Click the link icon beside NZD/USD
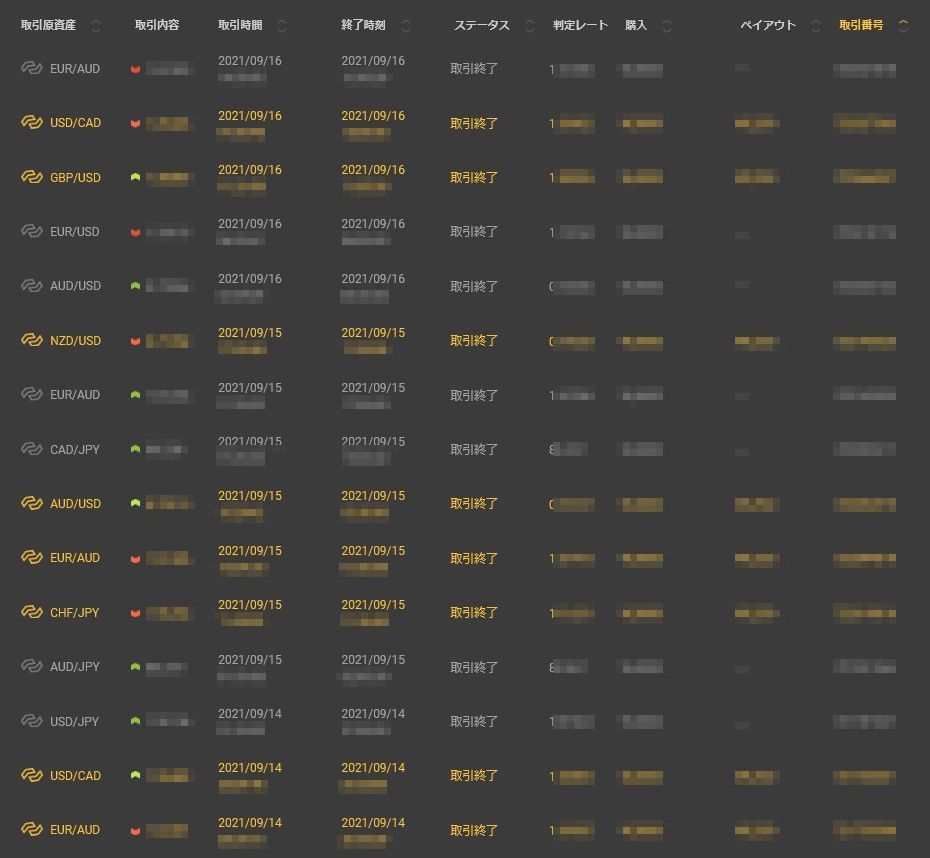This screenshot has width=930, height=858. point(32,340)
